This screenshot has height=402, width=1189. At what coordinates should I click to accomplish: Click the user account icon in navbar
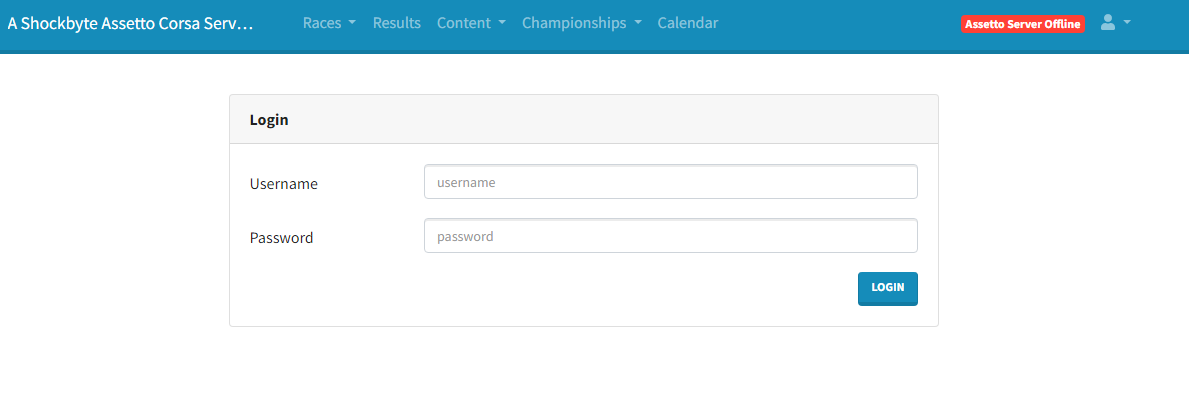(1107, 22)
